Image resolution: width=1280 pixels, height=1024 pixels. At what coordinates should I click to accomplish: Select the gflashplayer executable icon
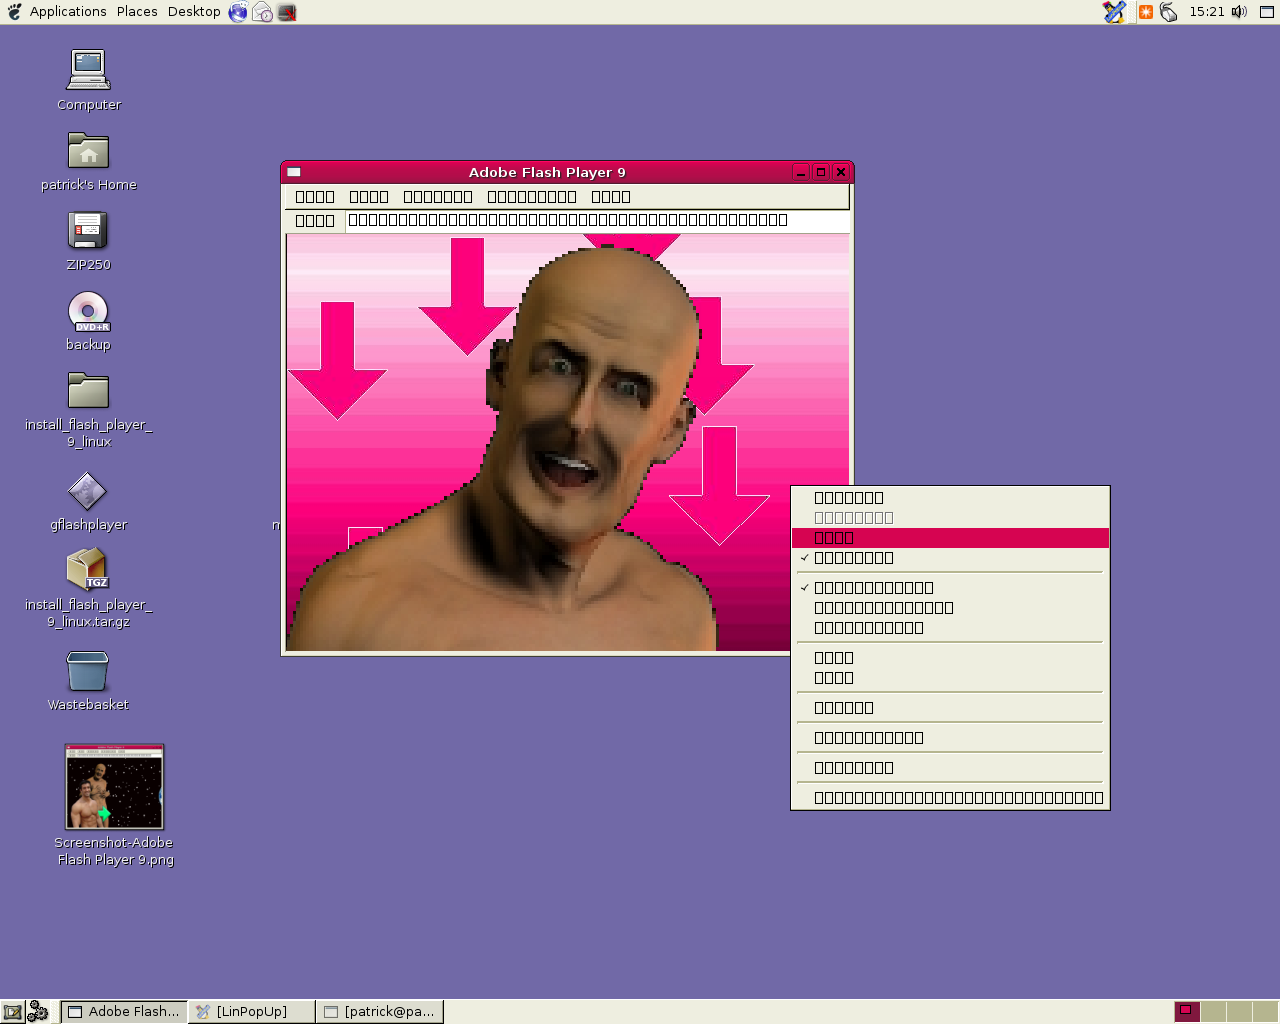88,491
